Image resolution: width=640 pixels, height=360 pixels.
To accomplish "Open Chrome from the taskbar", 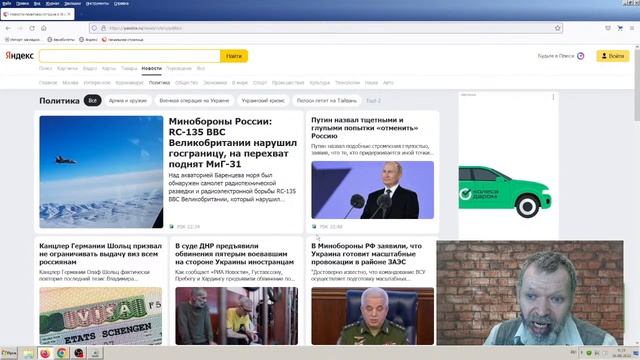I will coord(62,353).
